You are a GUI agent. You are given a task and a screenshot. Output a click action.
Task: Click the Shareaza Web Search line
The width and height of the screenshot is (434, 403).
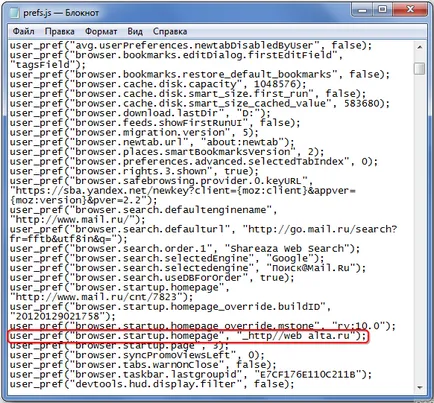(185, 248)
